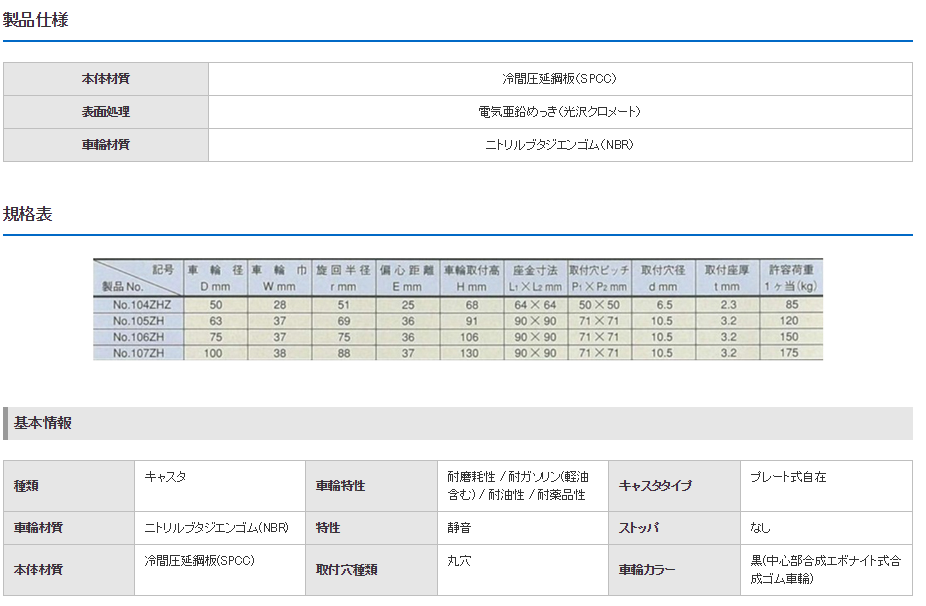Image resolution: width=926 pixels, height=606 pixels.
Task: Click hole diameter value 6.5
Action: (664, 305)
